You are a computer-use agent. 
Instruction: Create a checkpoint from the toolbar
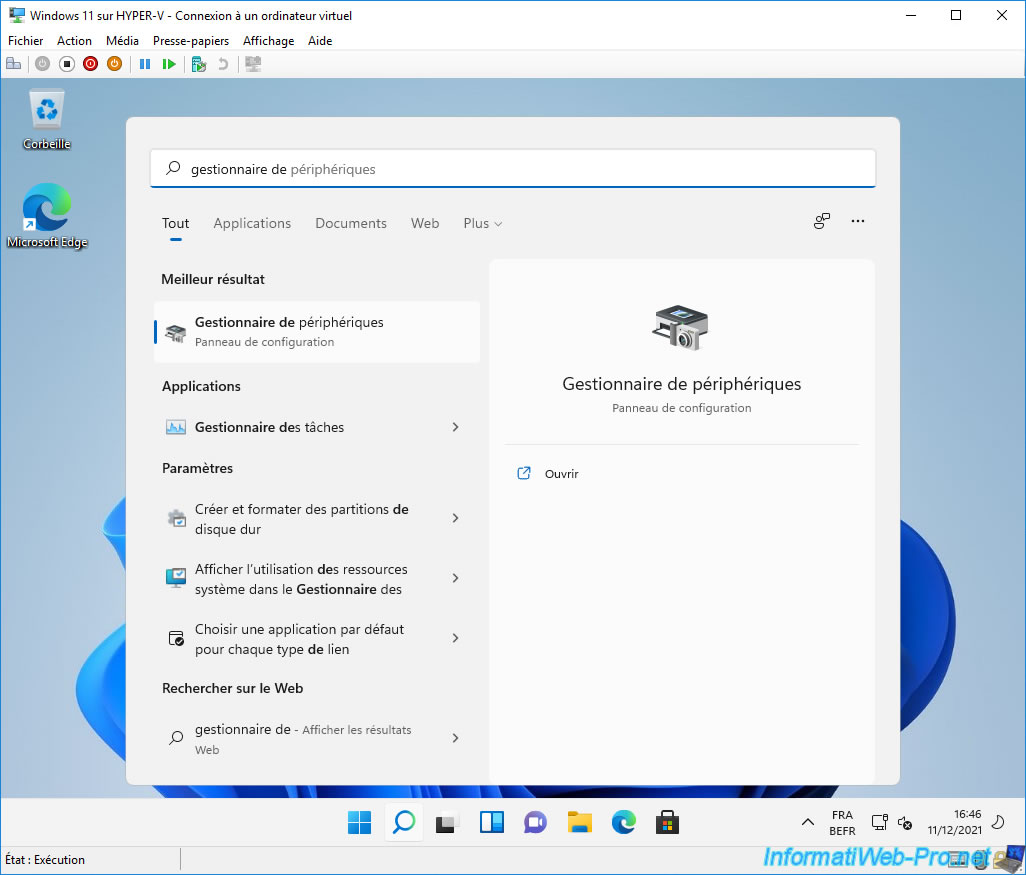click(x=199, y=64)
